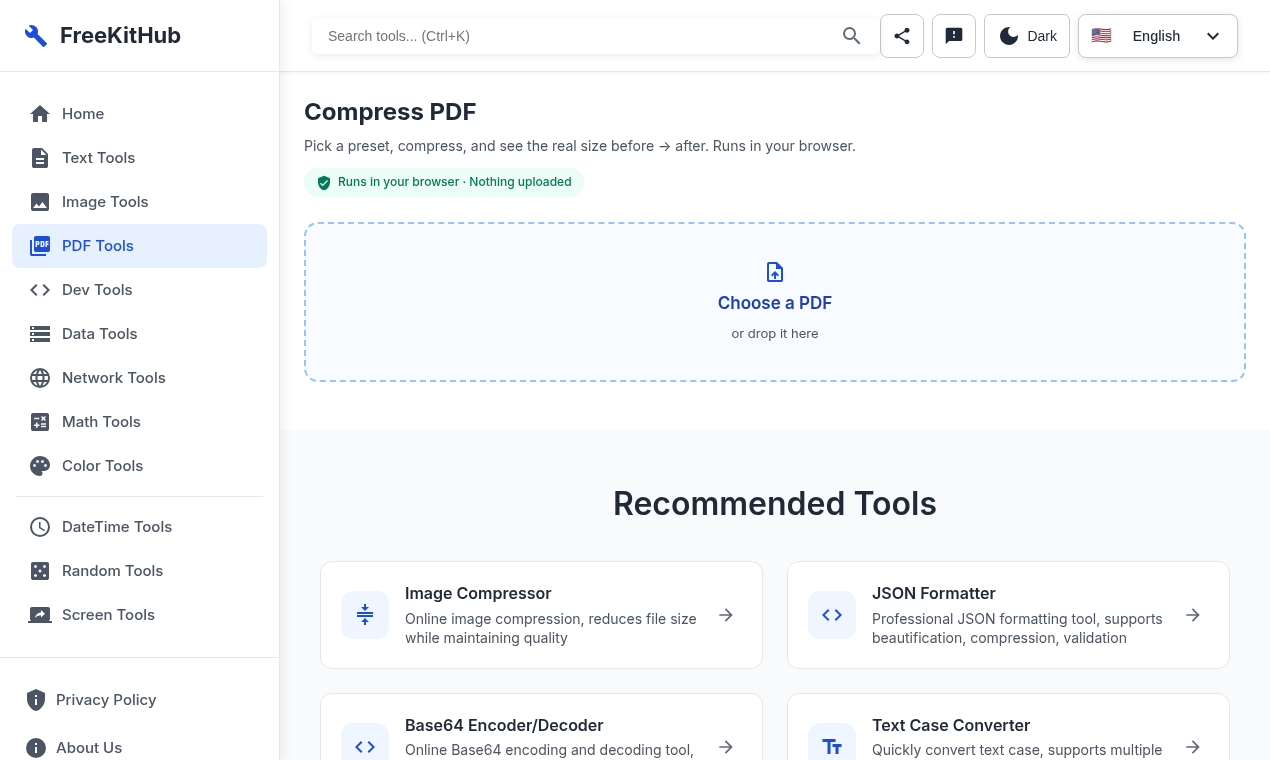Switch to Dark theme
Image resolution: width=1270 pixels, height=760 pixels.
[x=1027, y=36]
